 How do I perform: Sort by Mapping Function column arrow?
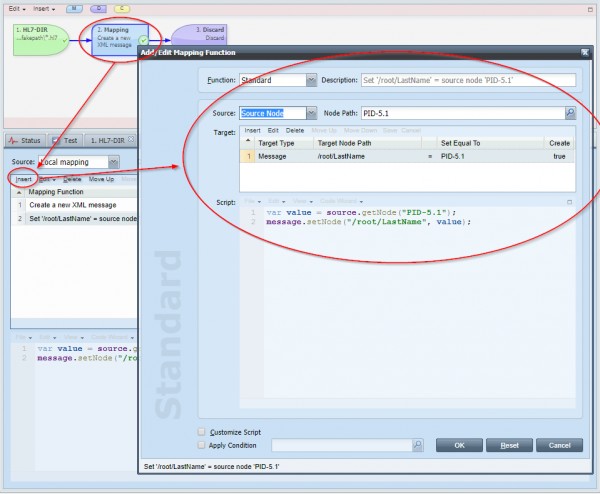(x=19, y=192)
